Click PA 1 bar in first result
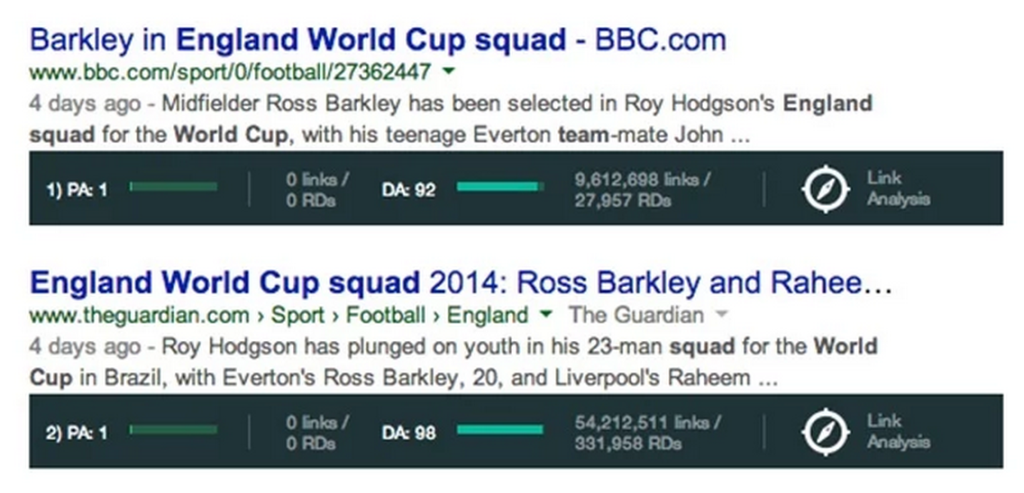 pos(173,187)
